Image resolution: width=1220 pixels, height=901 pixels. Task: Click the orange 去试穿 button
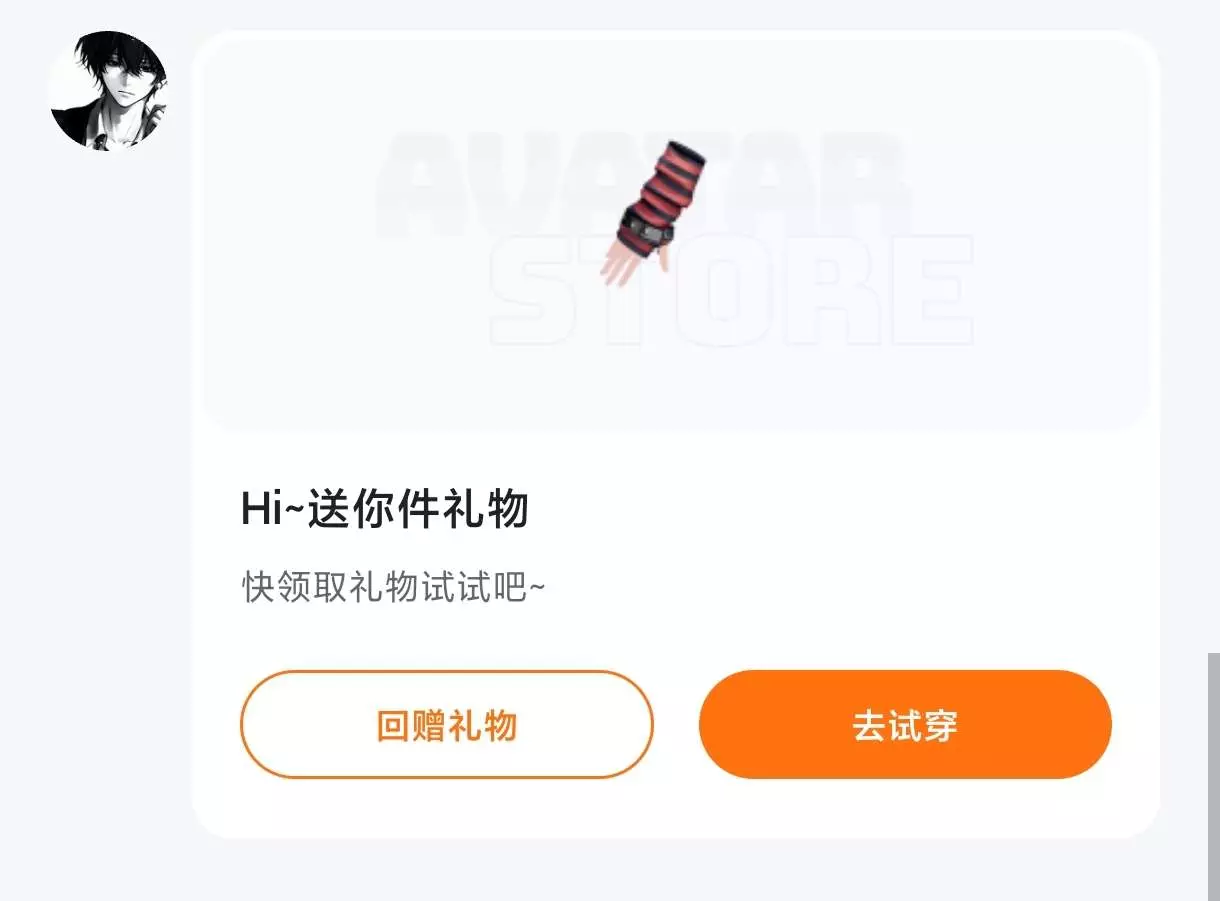pyautogui.click(x=905, y=724)
